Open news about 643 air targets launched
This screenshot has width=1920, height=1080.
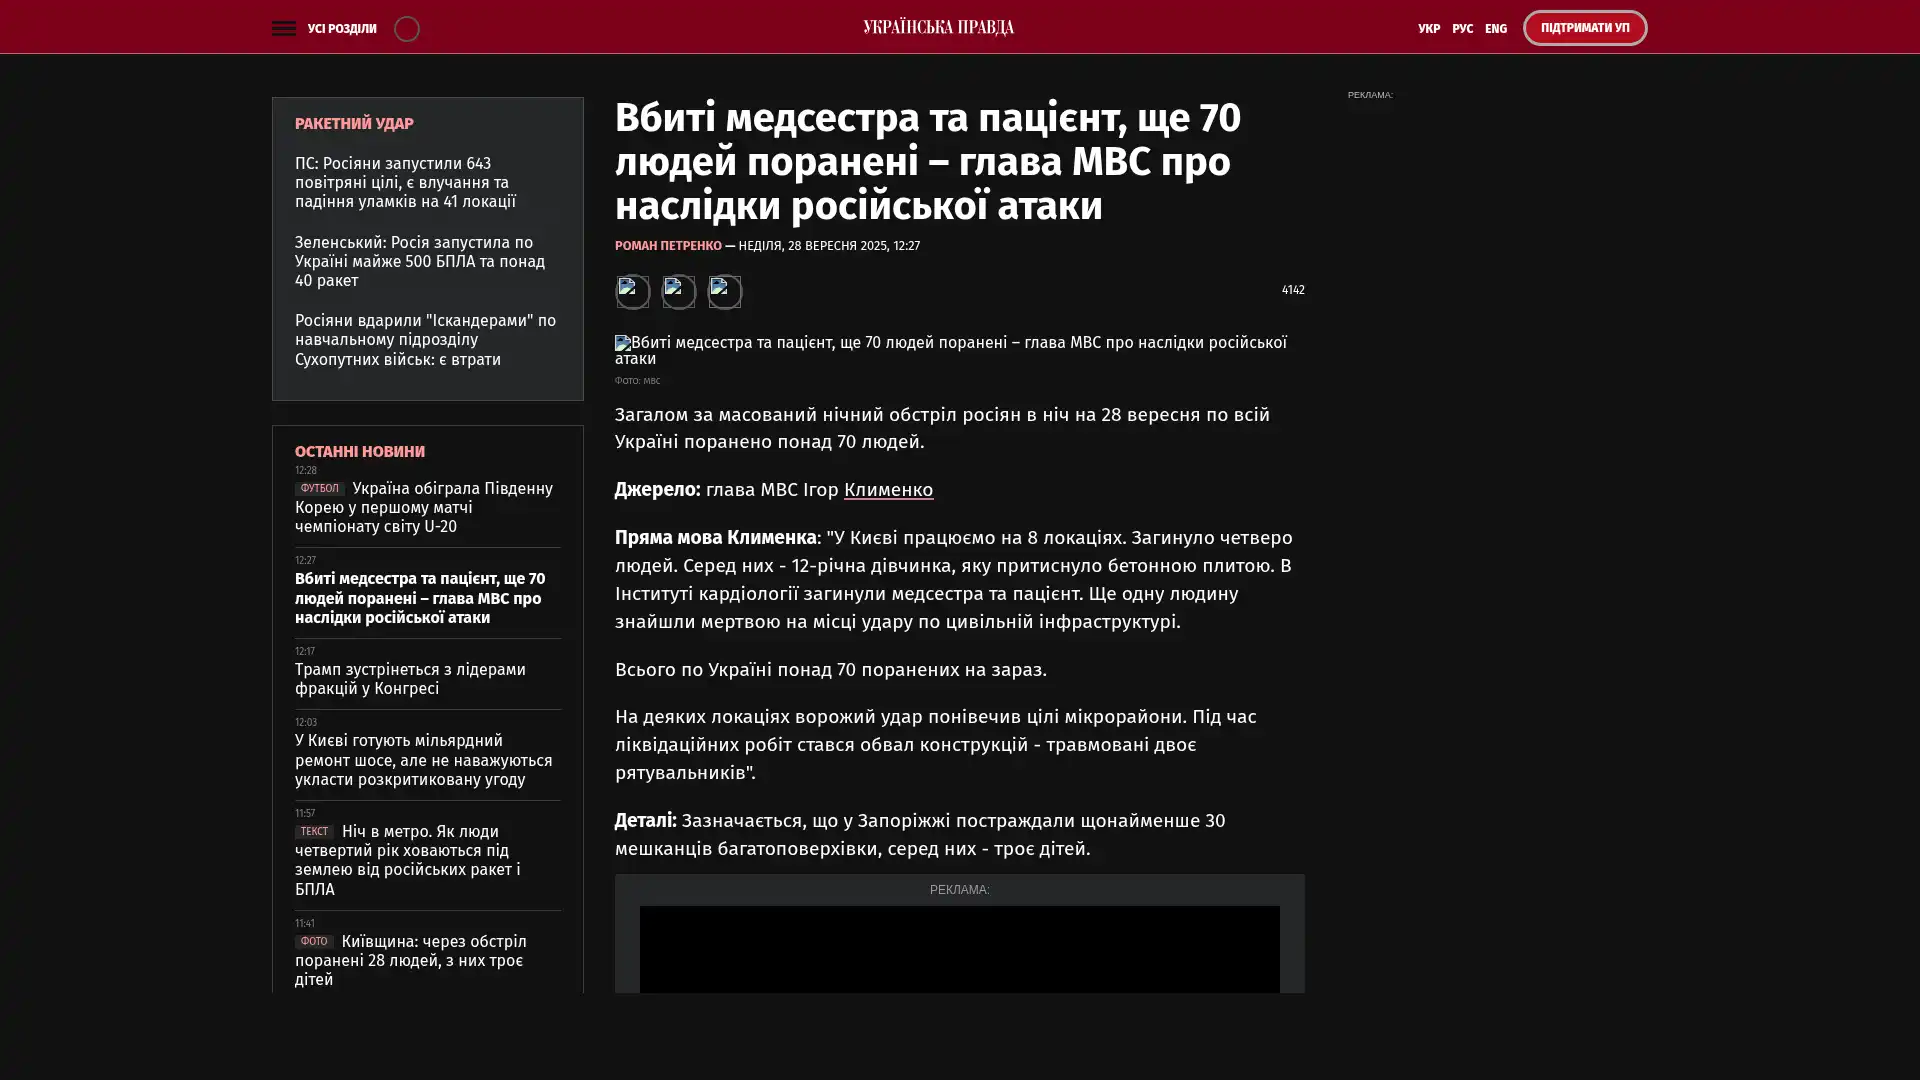tap(405, 182)
